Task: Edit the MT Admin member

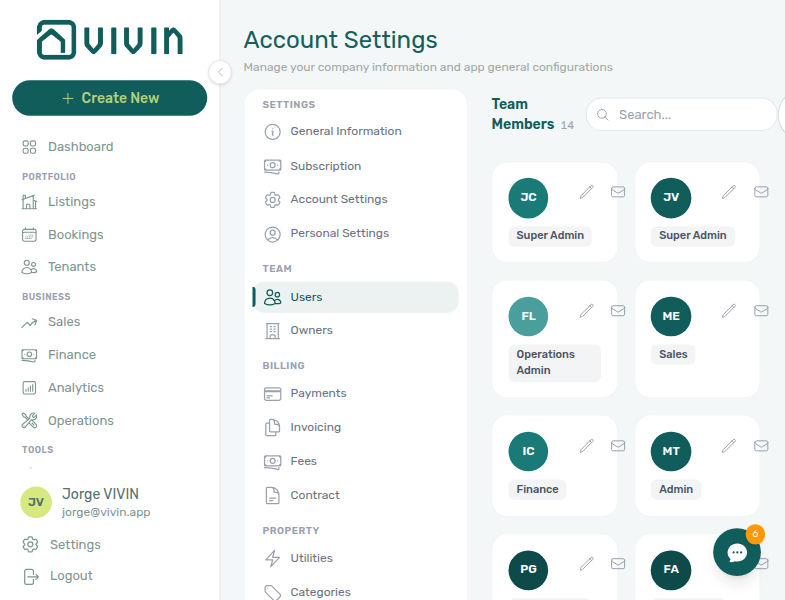Action: [729, 446]
